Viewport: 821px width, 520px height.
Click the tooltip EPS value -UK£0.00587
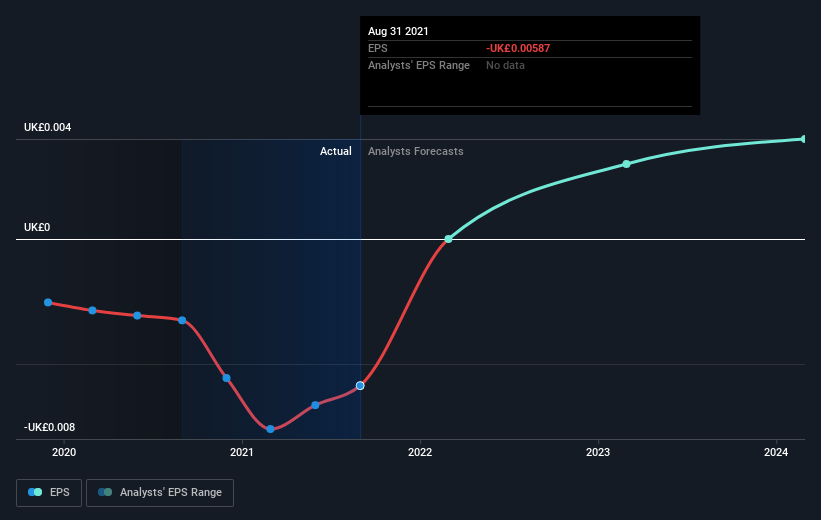point(518,48)
